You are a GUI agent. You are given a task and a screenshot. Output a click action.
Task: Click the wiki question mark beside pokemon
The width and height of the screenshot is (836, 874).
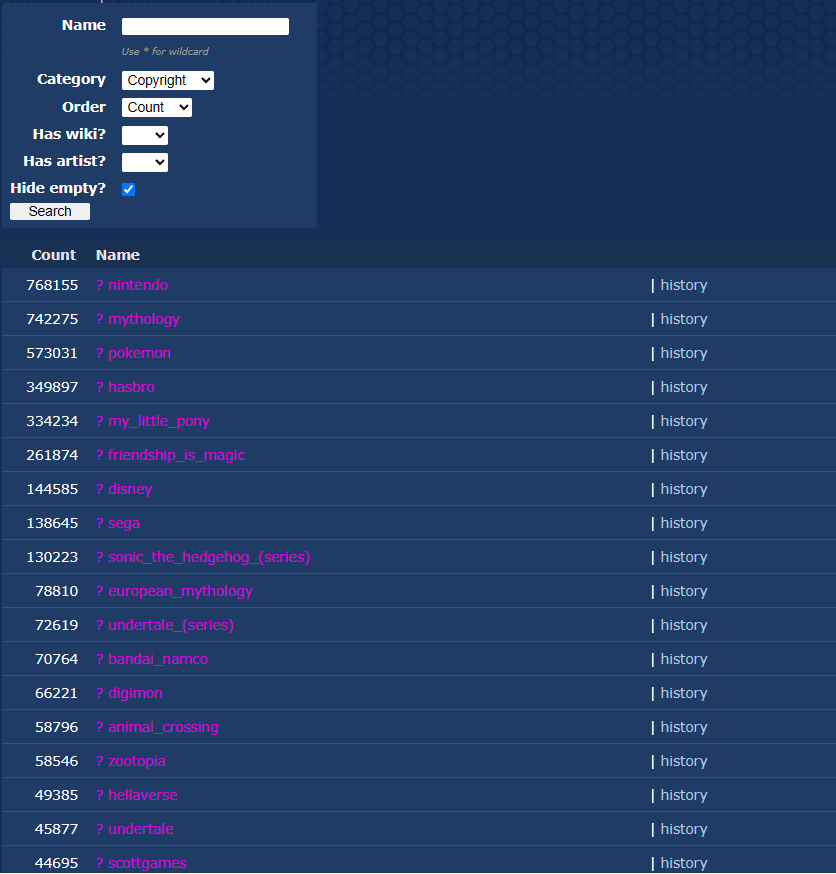(x=100, y=353)
